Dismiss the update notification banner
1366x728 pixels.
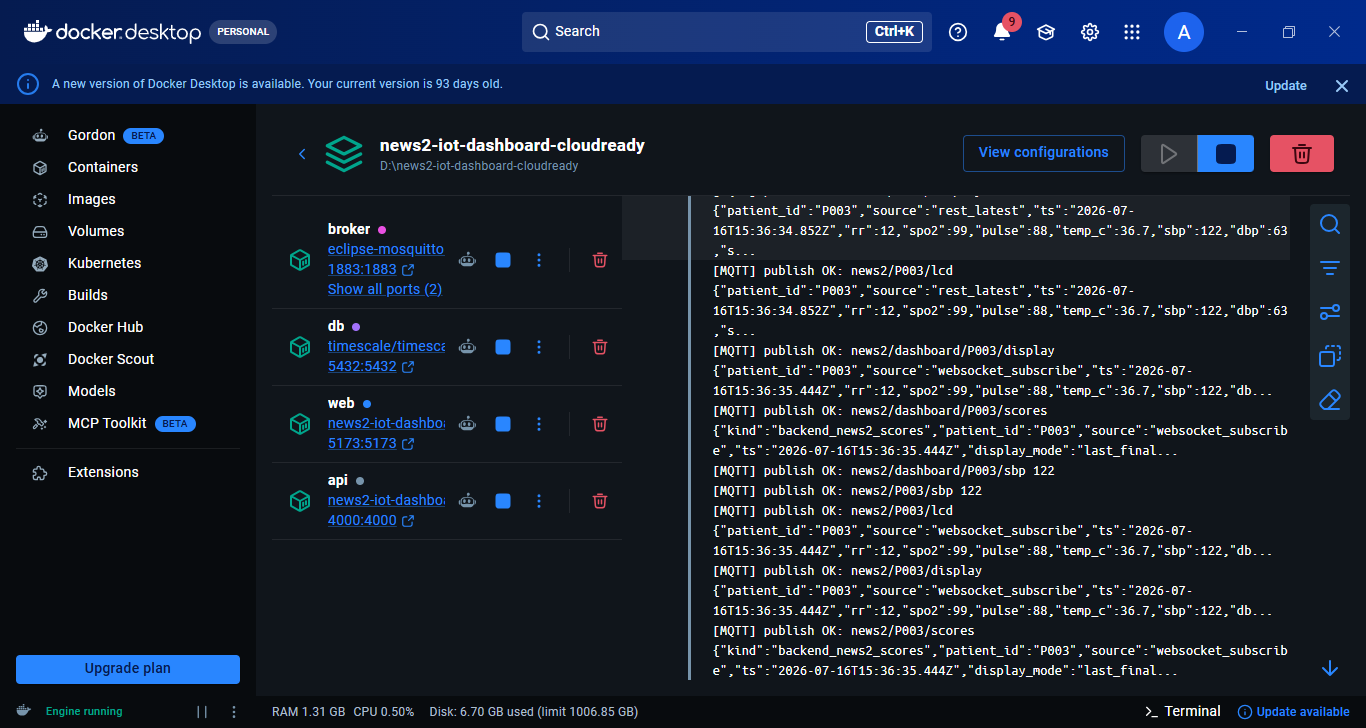(1342, 86)
